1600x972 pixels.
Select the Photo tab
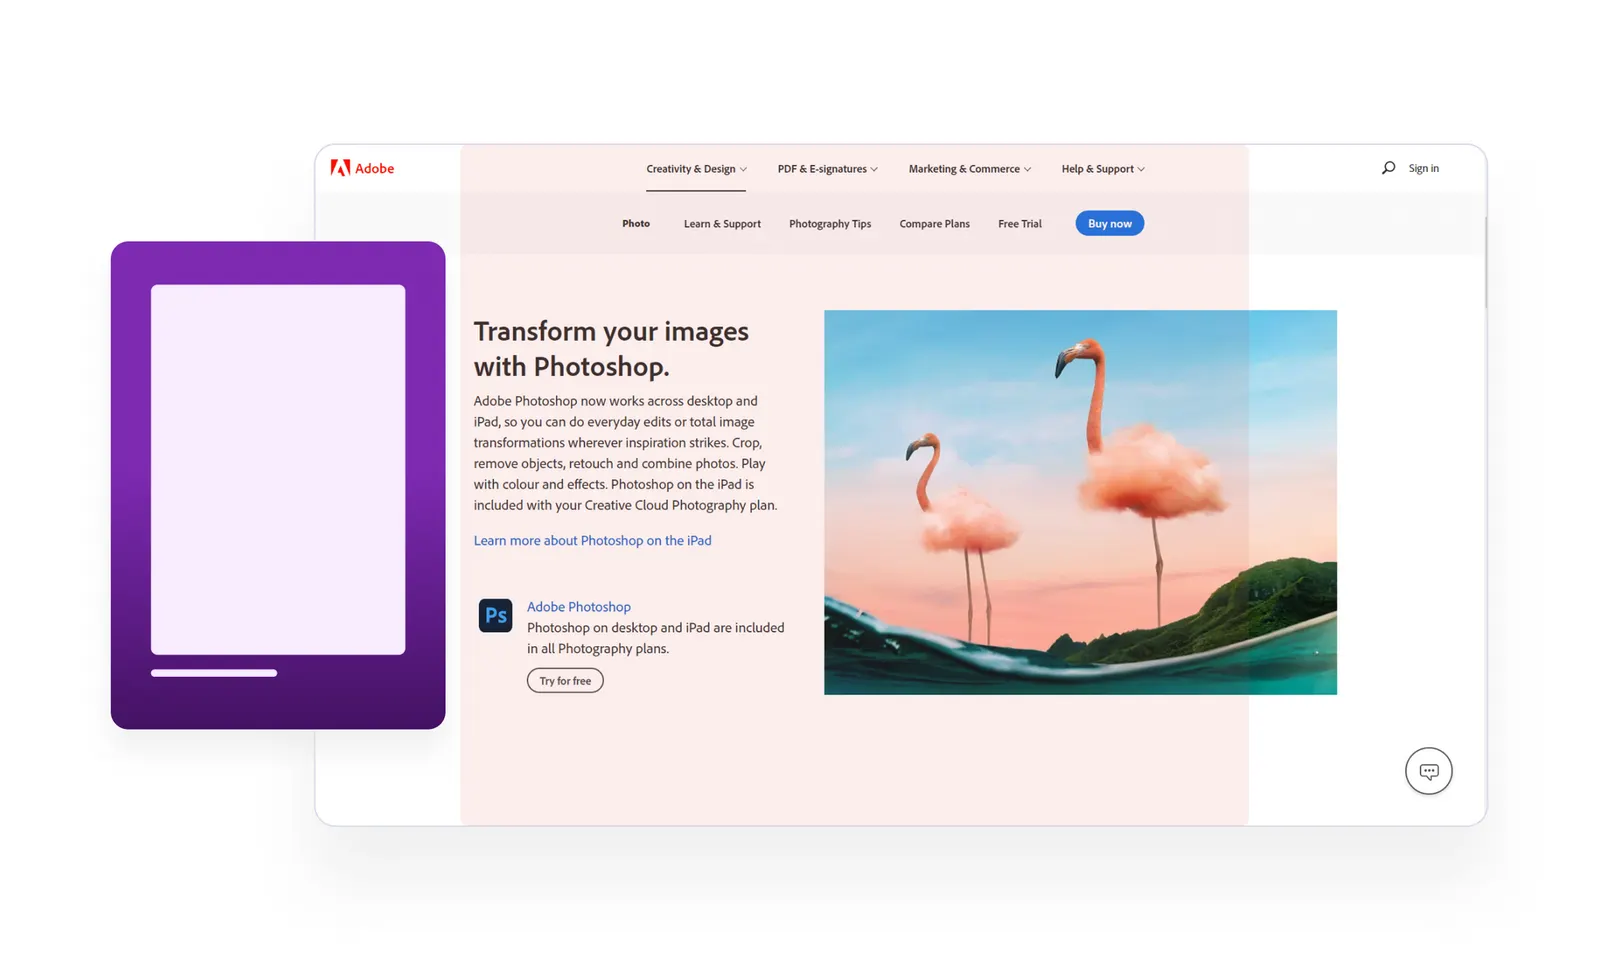(636, 224)
